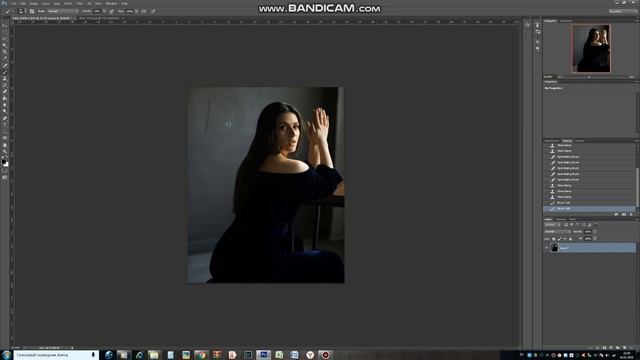
Task: Click the layer thumbnail in Layers panel
Action: (555, 248)
